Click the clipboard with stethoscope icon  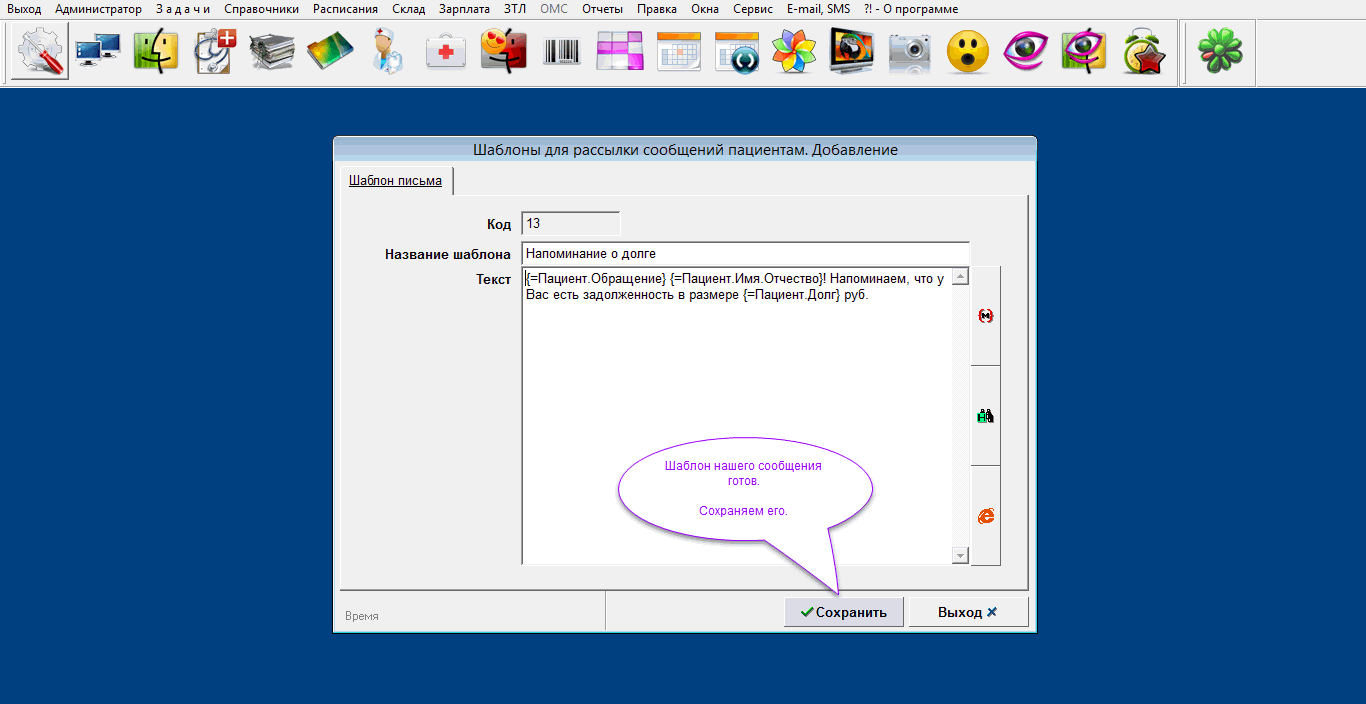click(214, 51)
